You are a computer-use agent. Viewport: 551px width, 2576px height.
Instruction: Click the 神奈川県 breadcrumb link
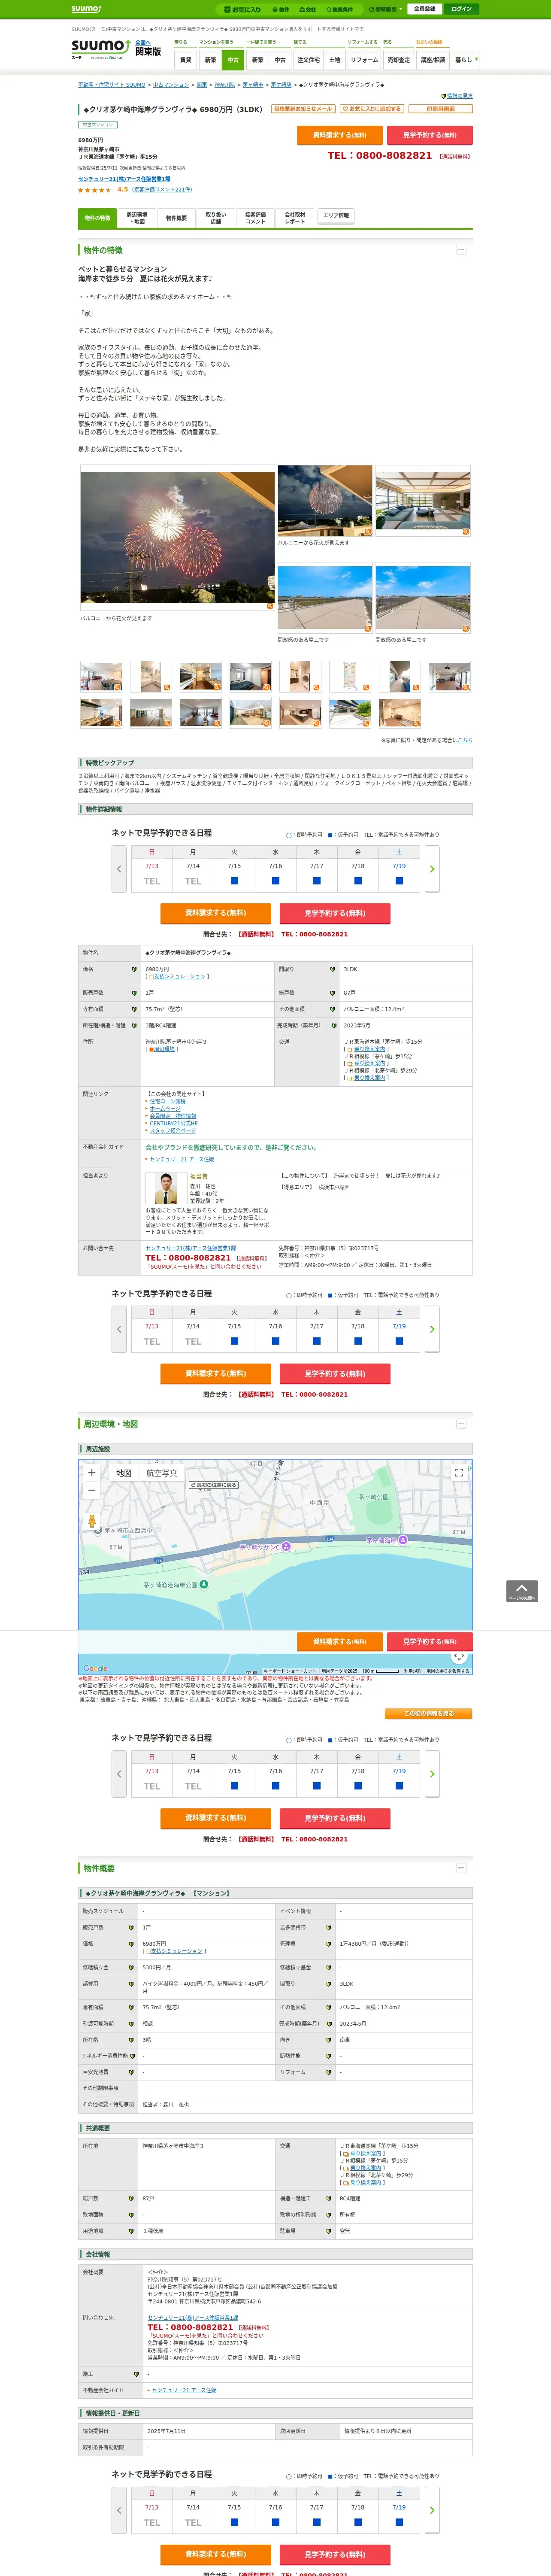click(x=225, y=85)
